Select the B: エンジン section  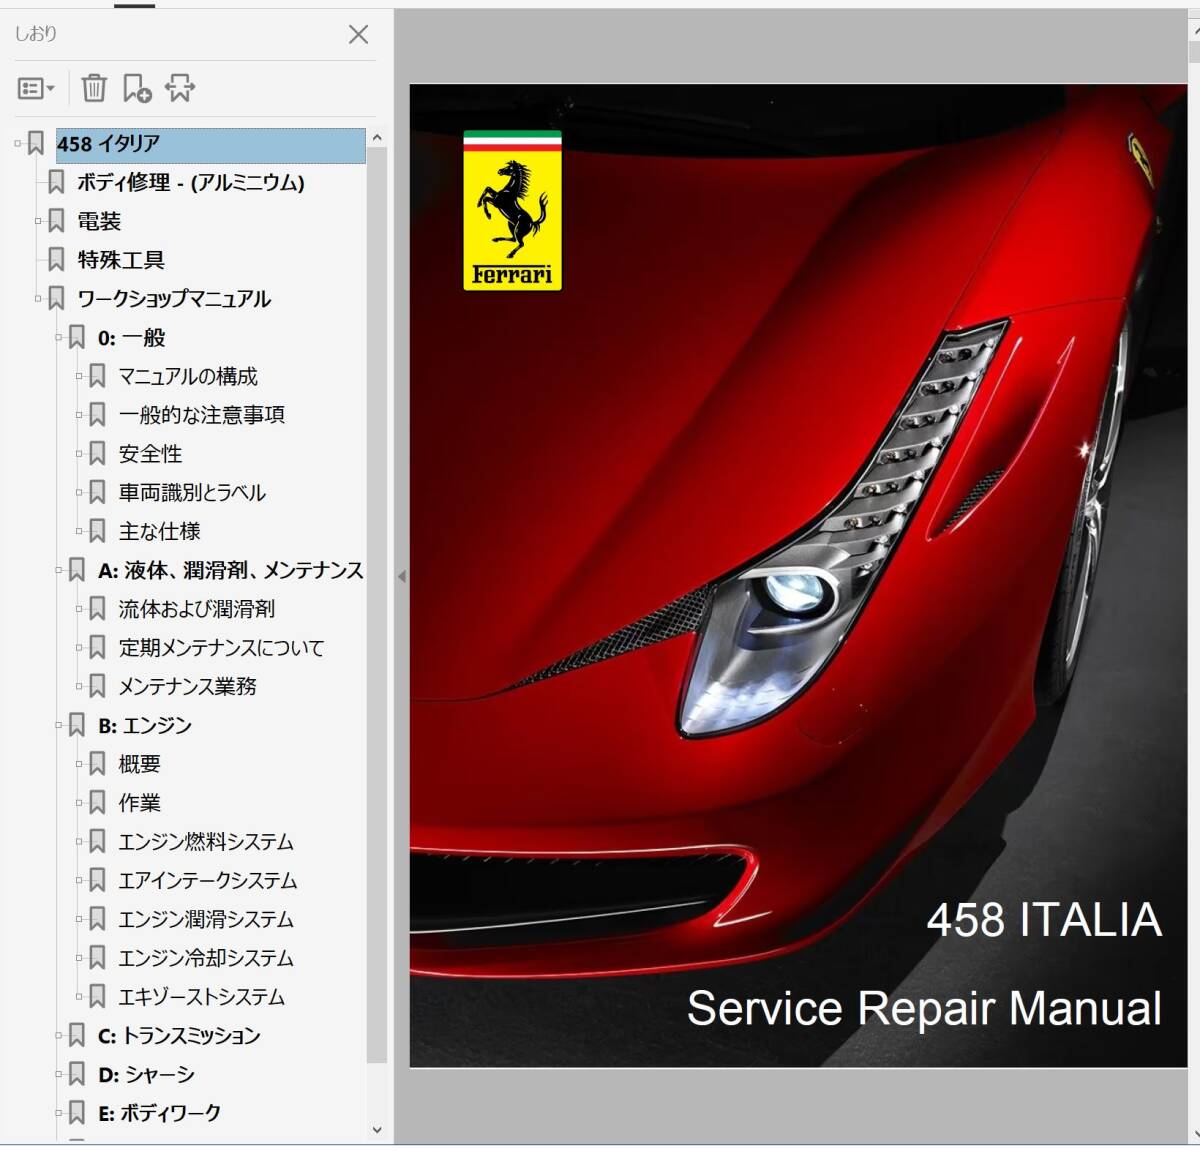144,726
